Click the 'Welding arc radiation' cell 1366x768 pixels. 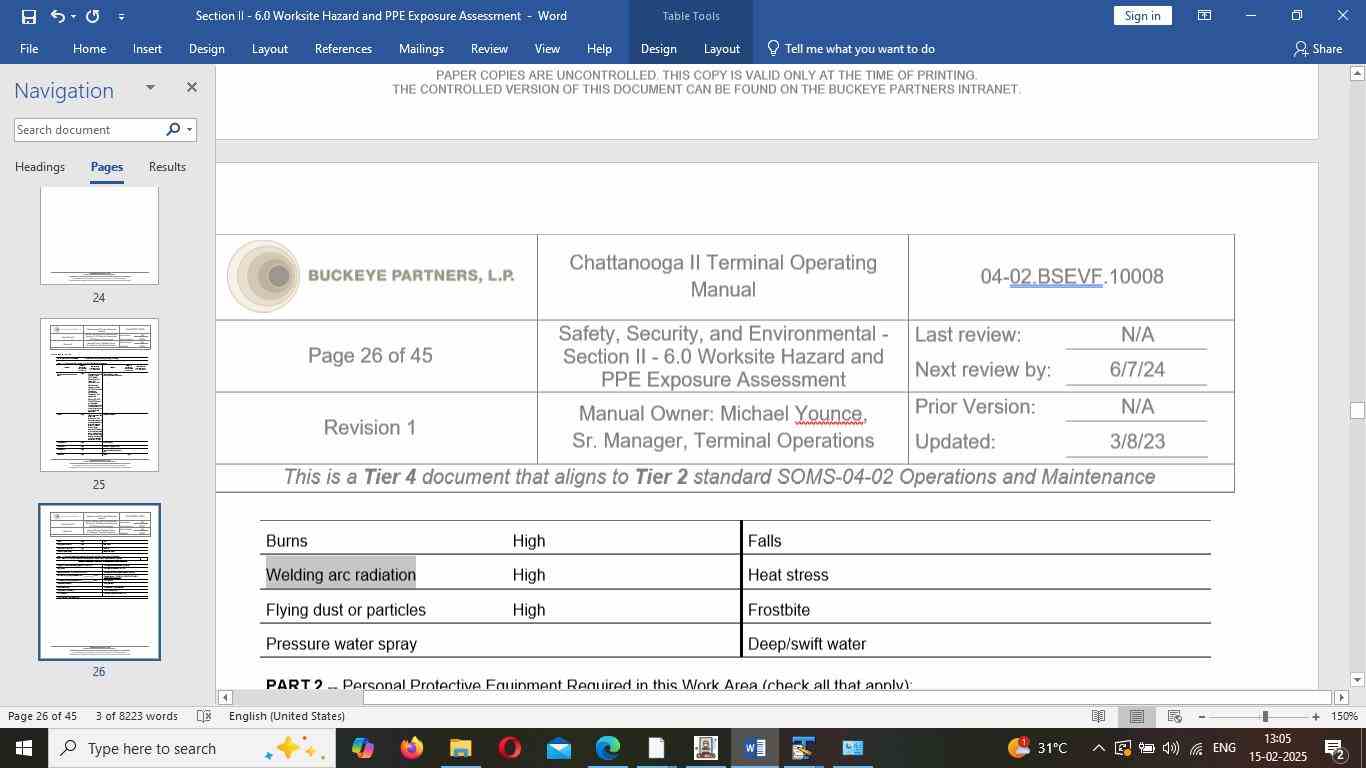pos(340,575)
